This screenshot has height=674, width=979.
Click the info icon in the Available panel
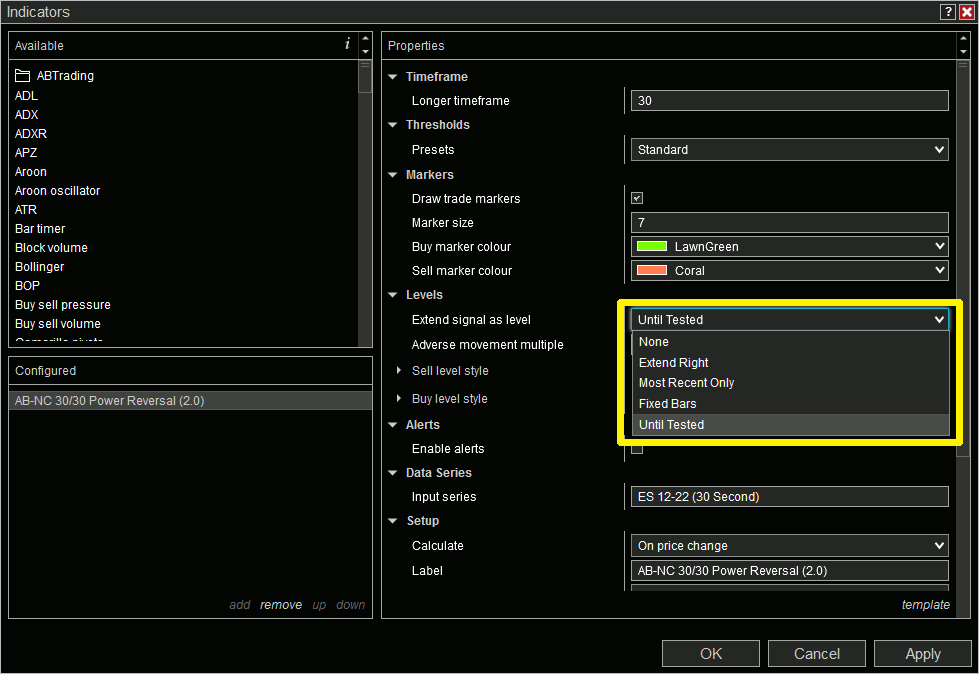click(347, 45)
